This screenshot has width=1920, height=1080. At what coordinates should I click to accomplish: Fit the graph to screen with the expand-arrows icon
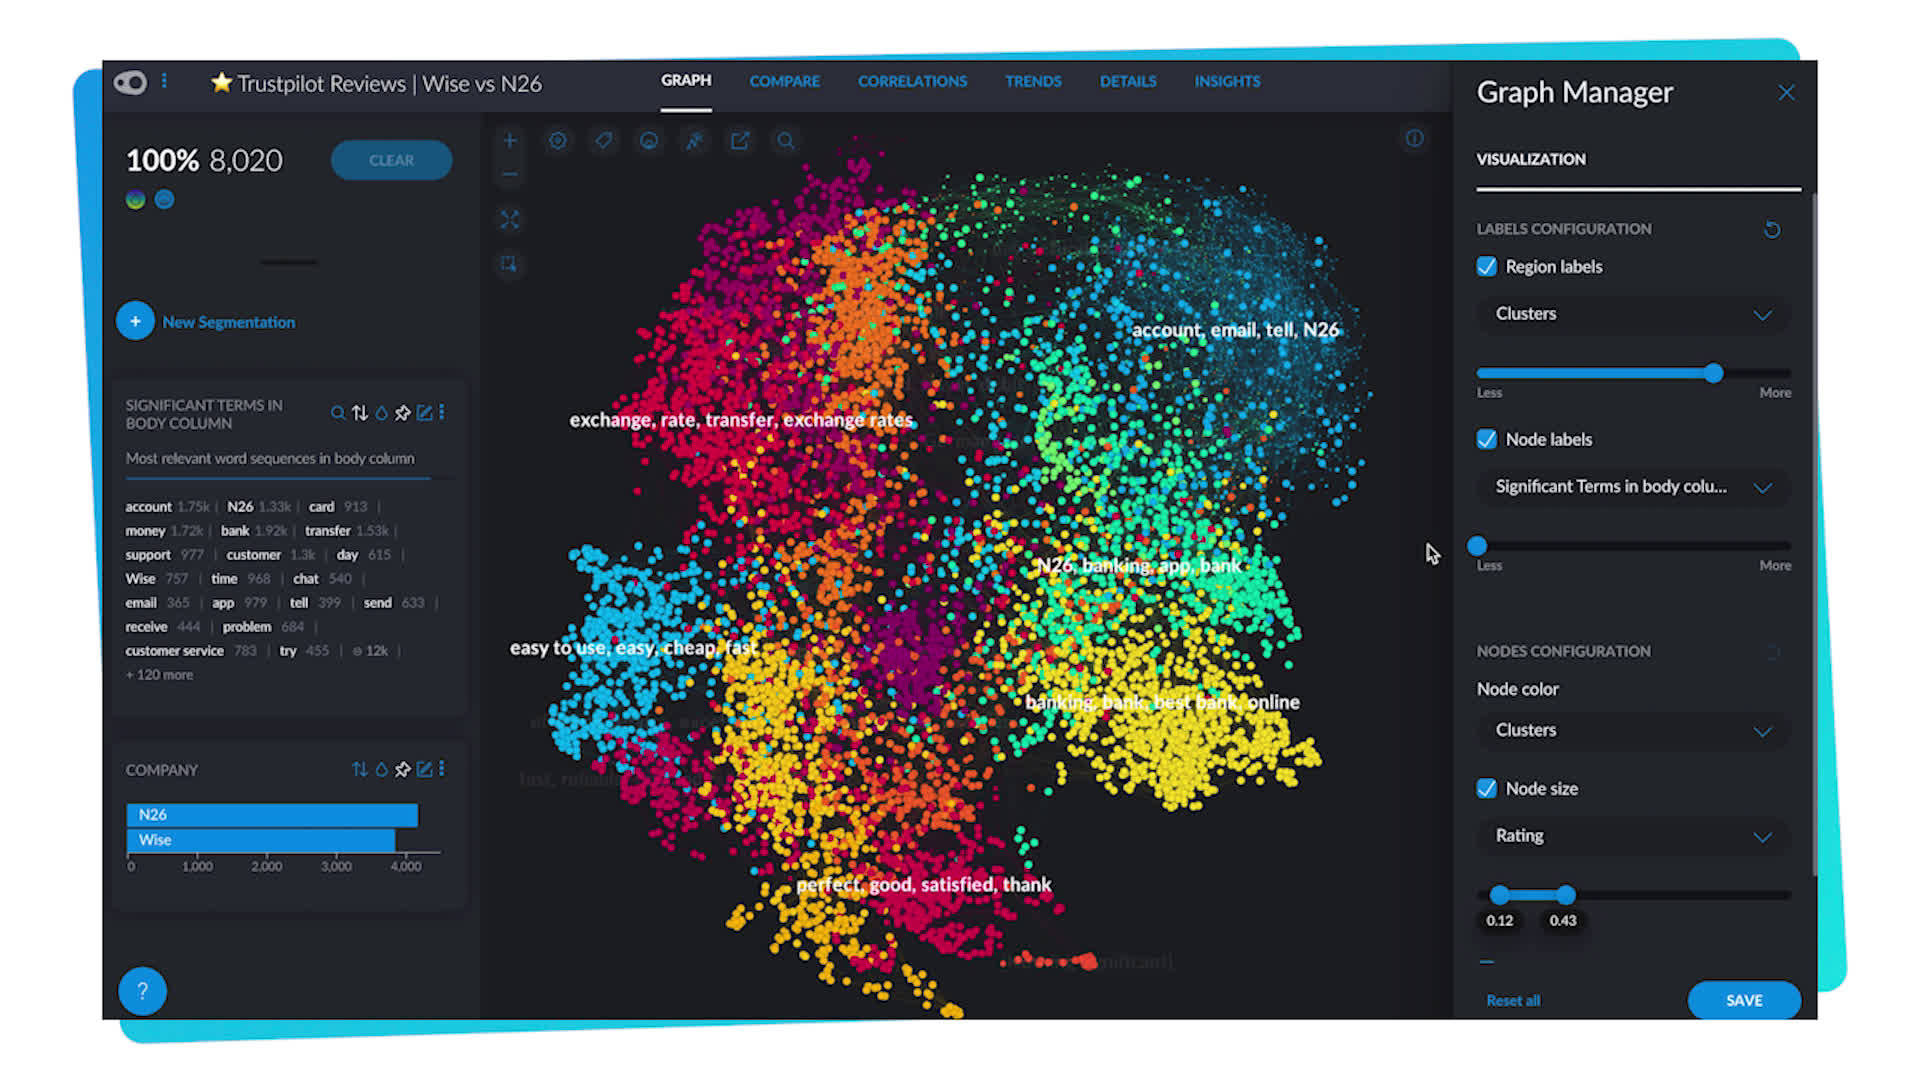(509, 219)
